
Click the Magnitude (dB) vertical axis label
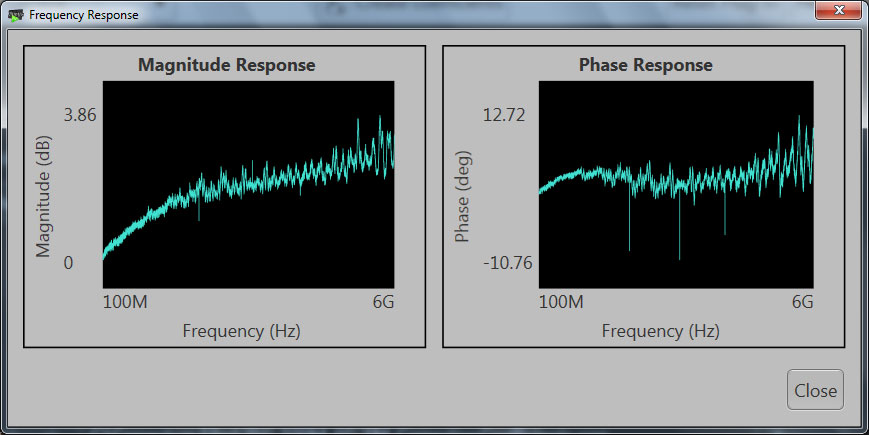pos(43,212)
